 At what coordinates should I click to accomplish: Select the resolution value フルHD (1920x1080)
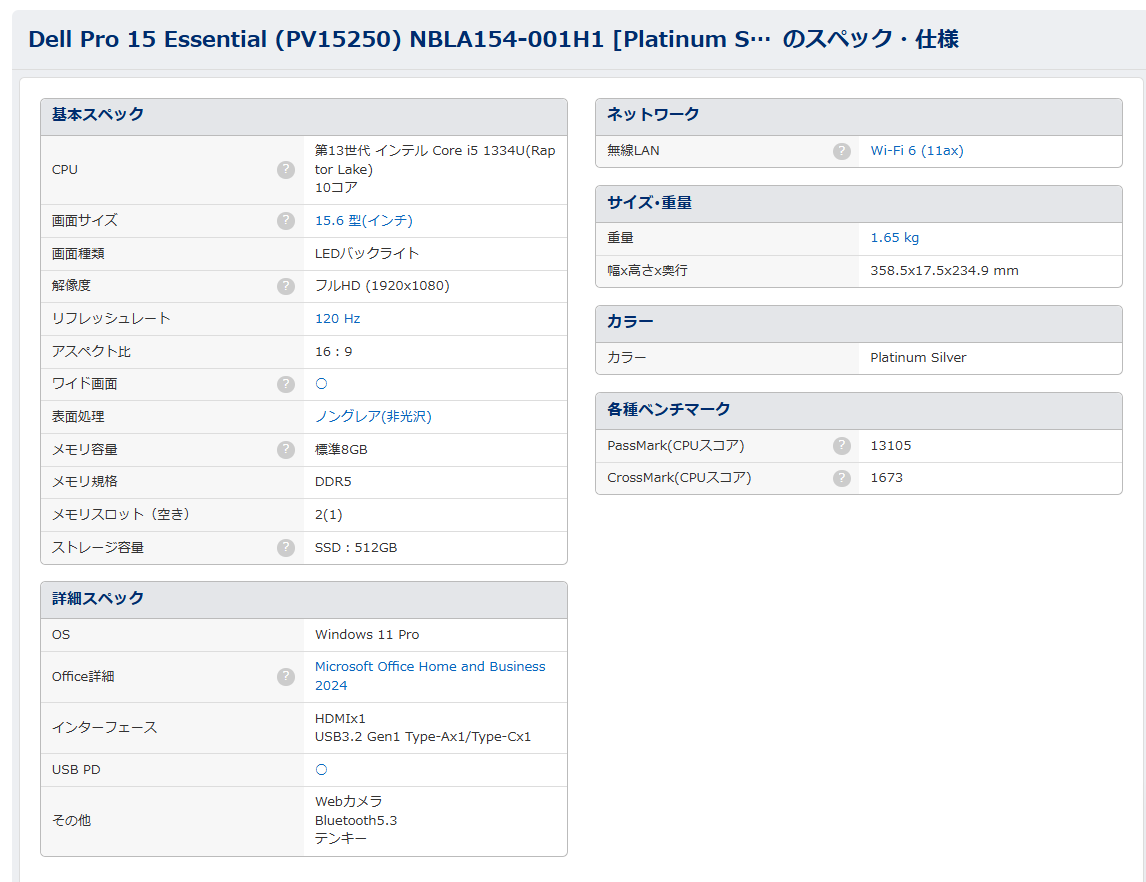(382, 286)
